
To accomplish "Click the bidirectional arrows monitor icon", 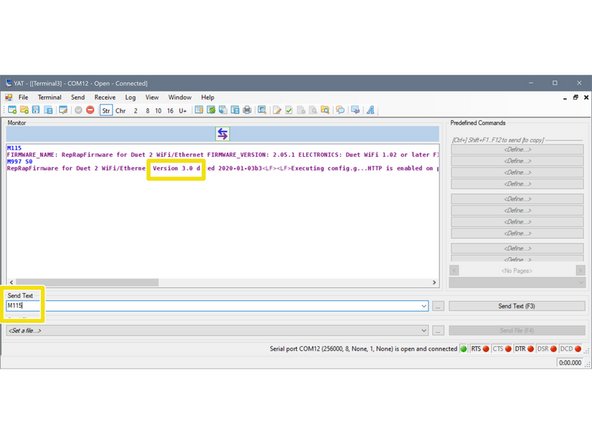I will pos(222,134).
